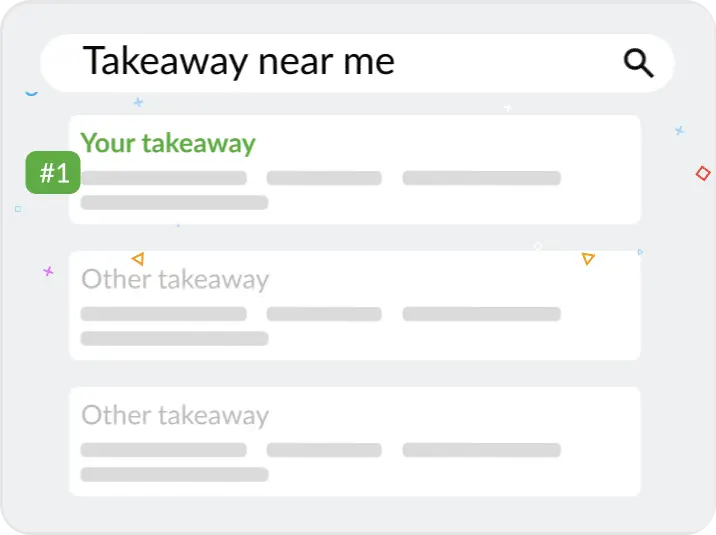Click the downward-pointing orange triangle
This screenshot has width=716, height=535.
point(588,259)
